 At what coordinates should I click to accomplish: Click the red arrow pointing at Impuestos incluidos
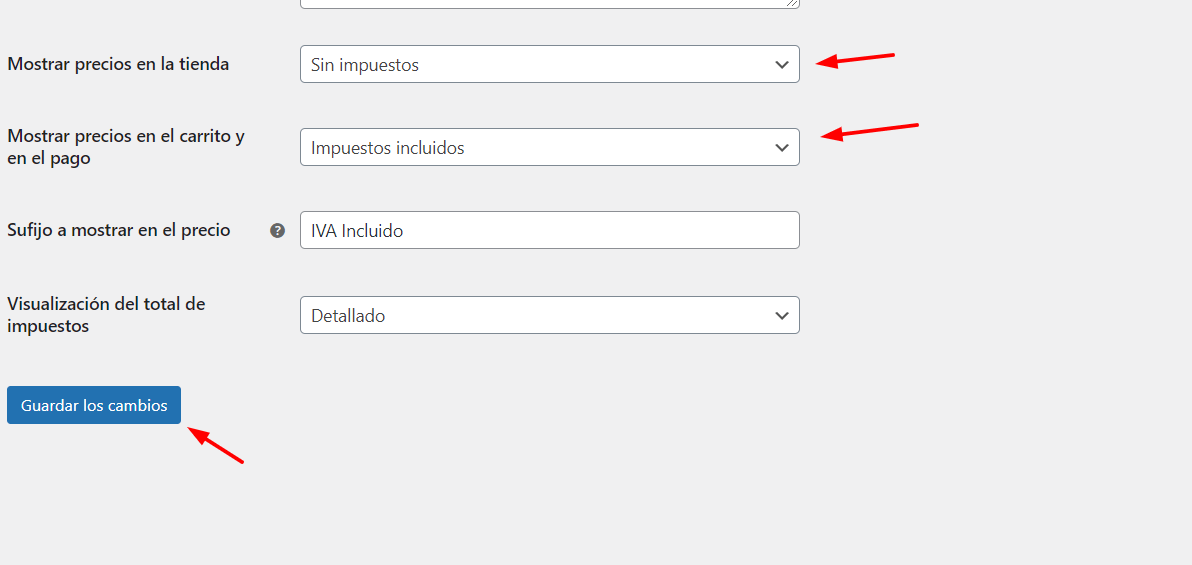(x=870, y=132)
